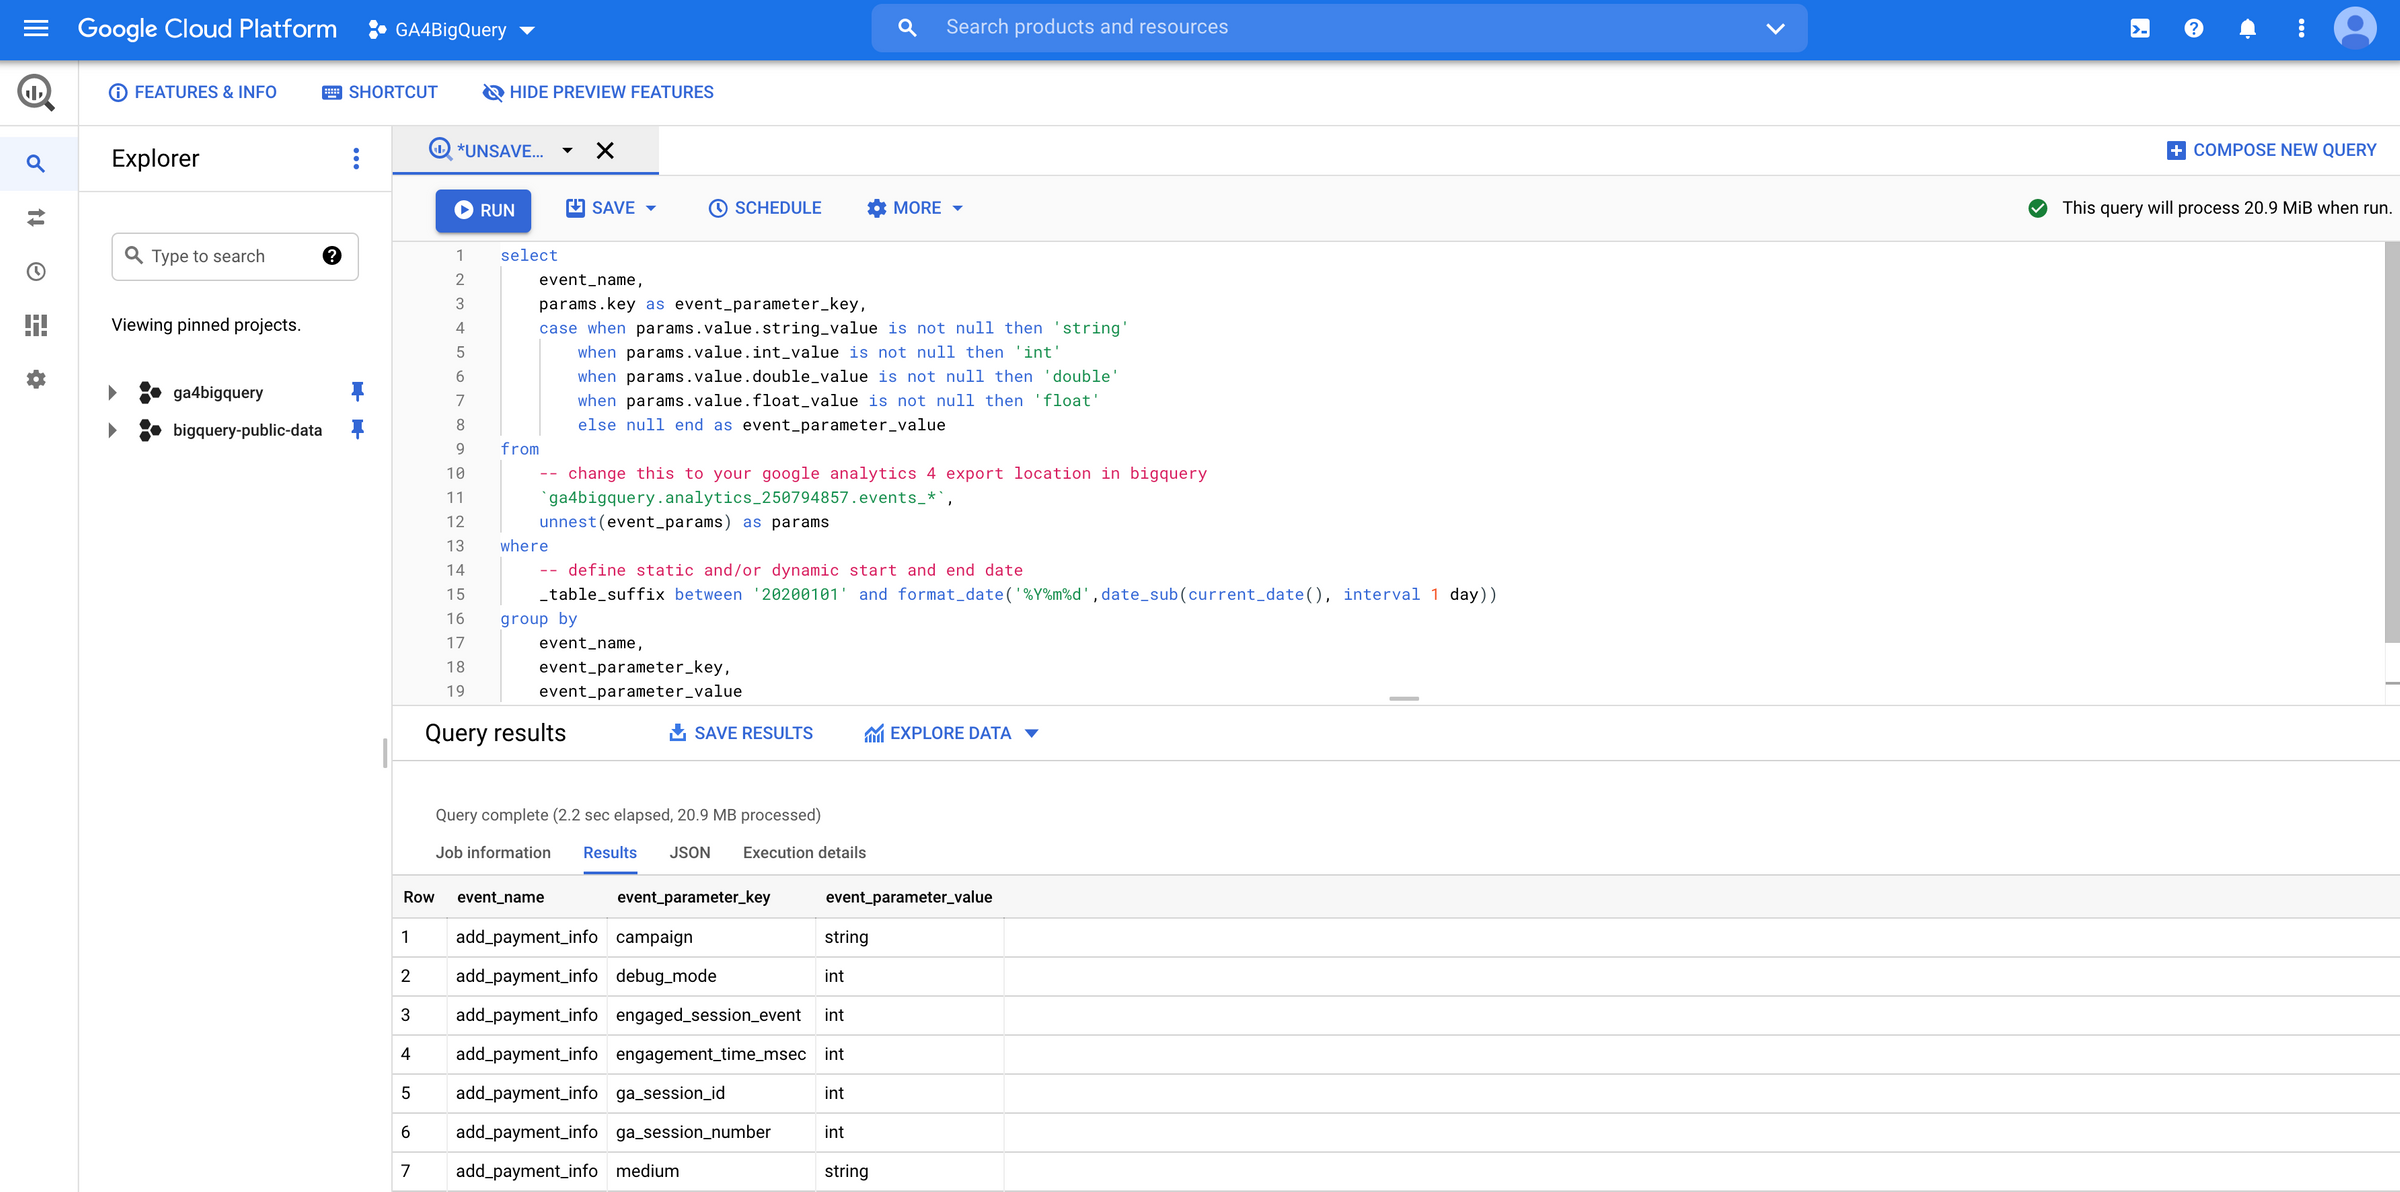Unpin the ga4bigquery project
Image resolution: width=2400 pixels, height=1192 pixels.
358,392
